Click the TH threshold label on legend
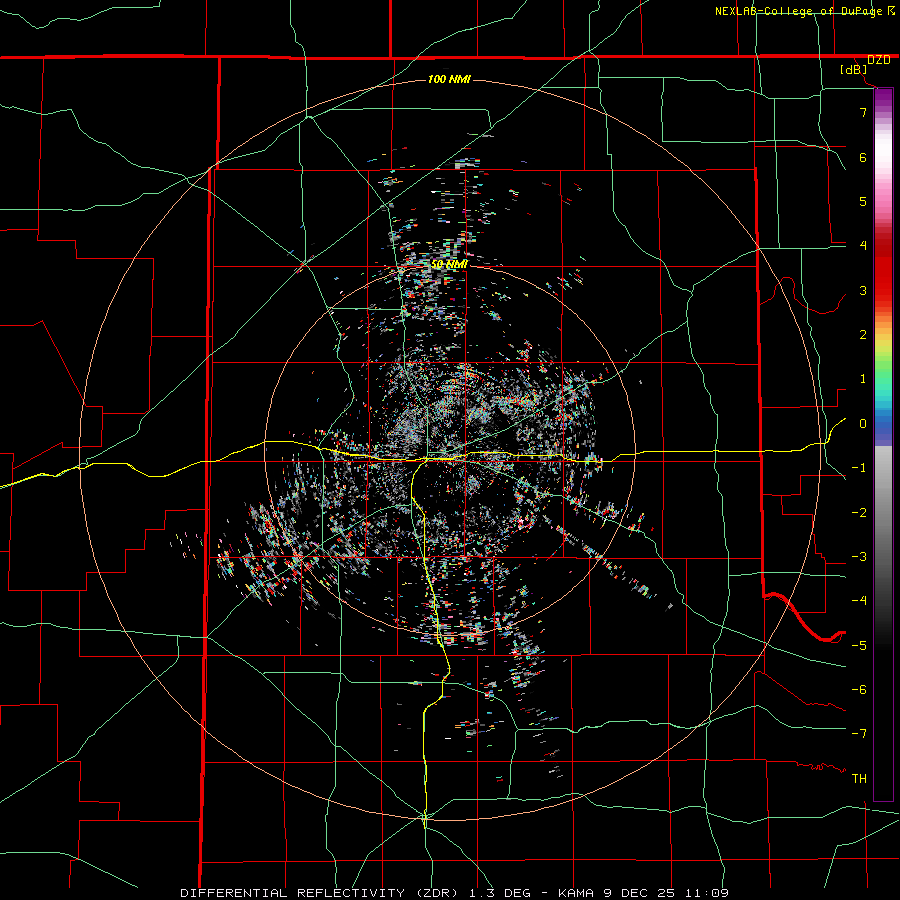This screenshot has height=900, width=900. (x=859, y=779)
